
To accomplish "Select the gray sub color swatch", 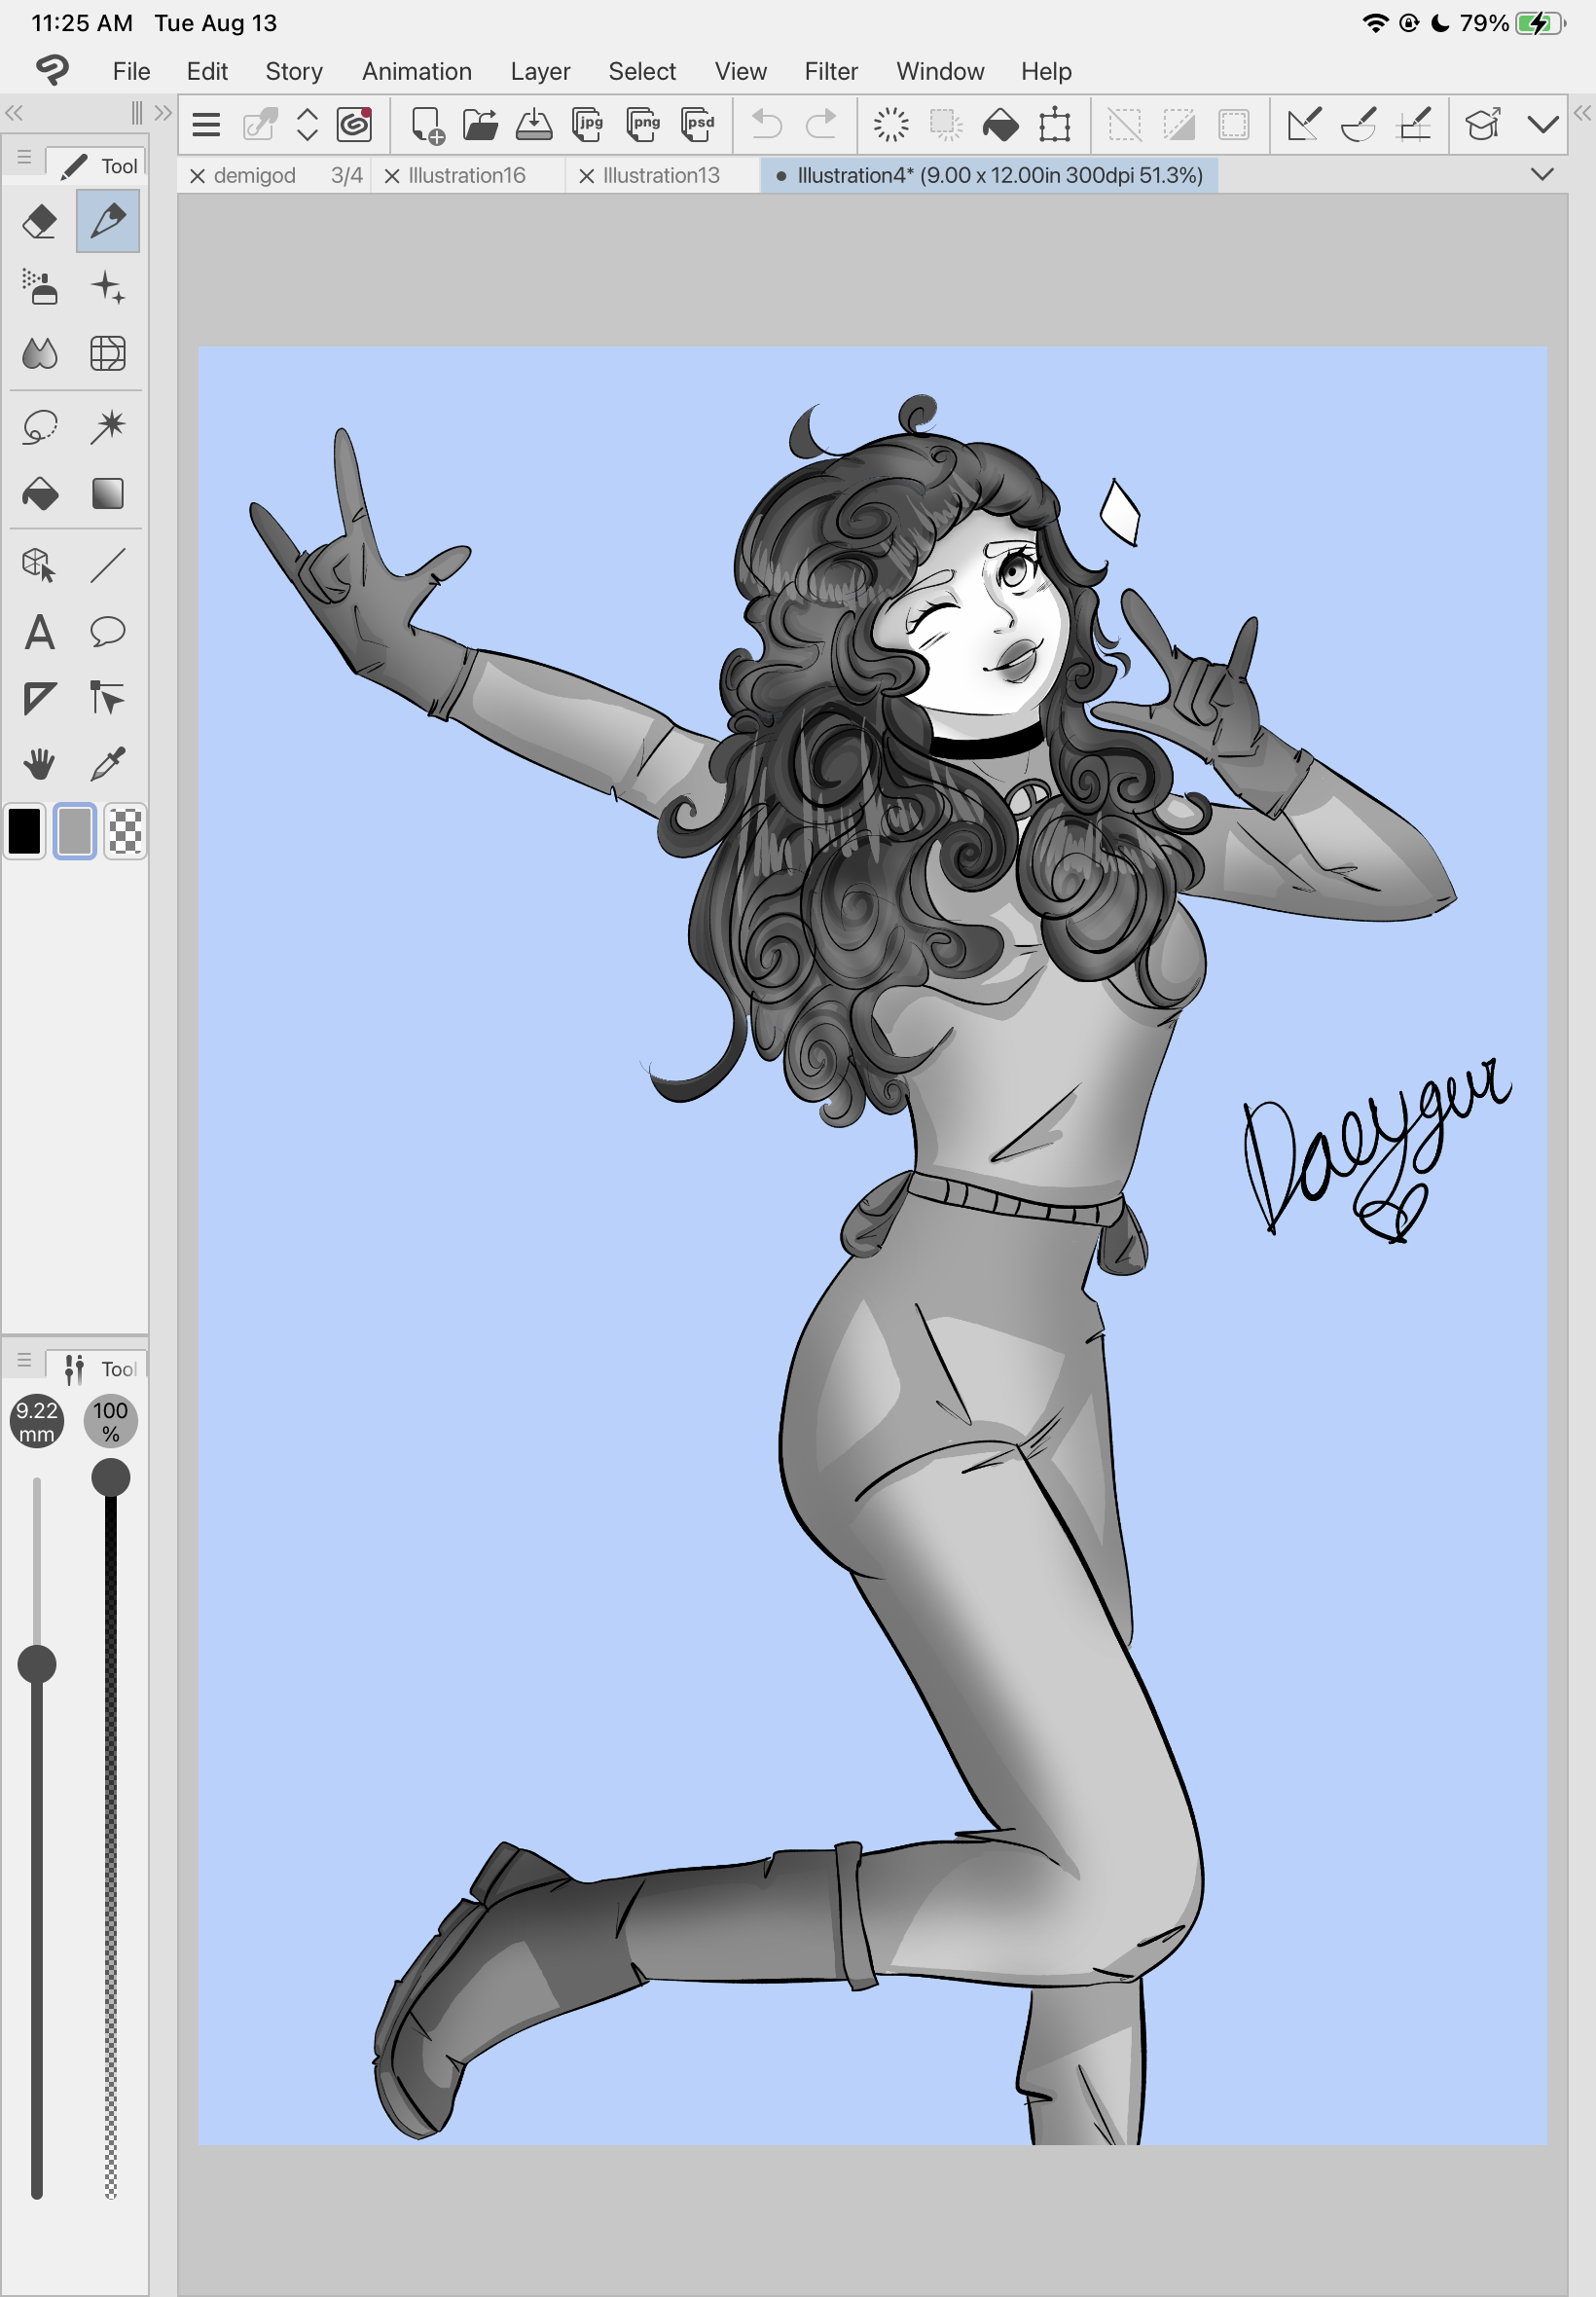I will [x=75, y=831].
